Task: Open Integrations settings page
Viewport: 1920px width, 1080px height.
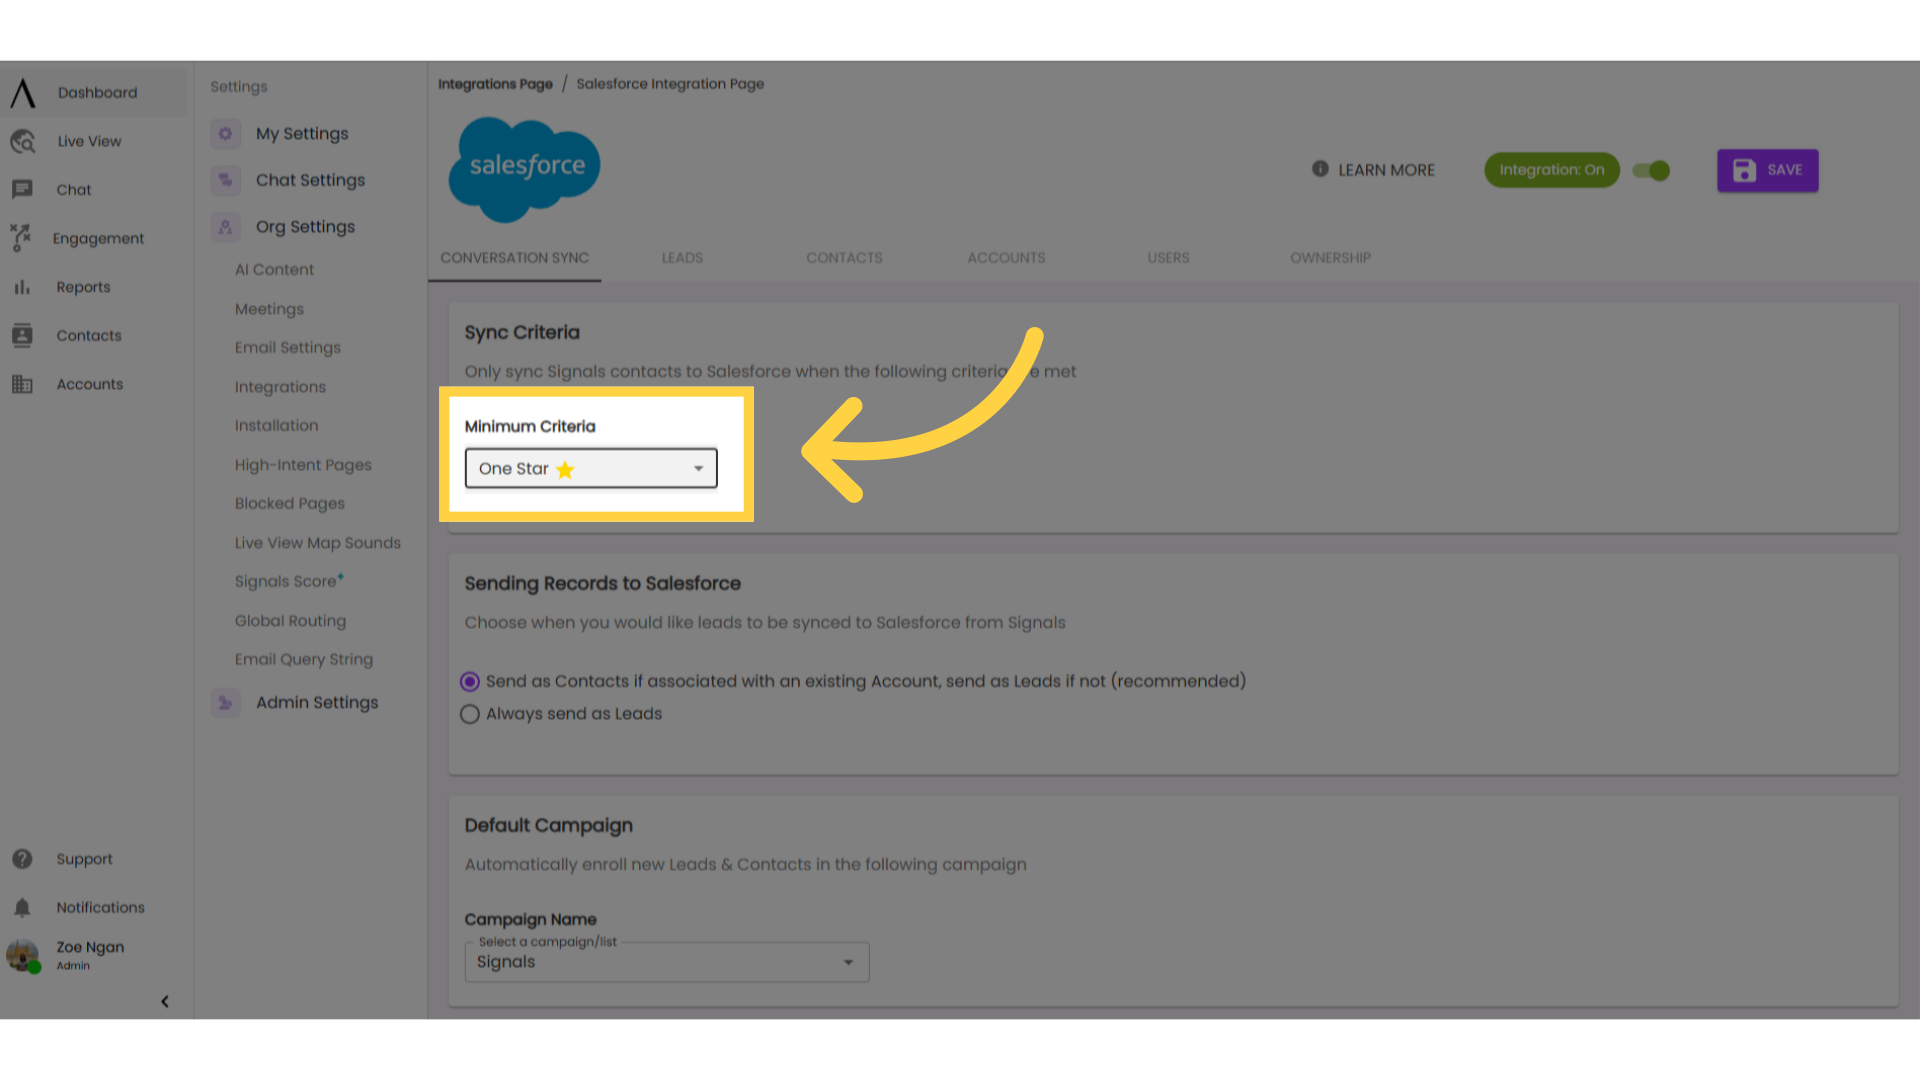Action: coord(280,387)
